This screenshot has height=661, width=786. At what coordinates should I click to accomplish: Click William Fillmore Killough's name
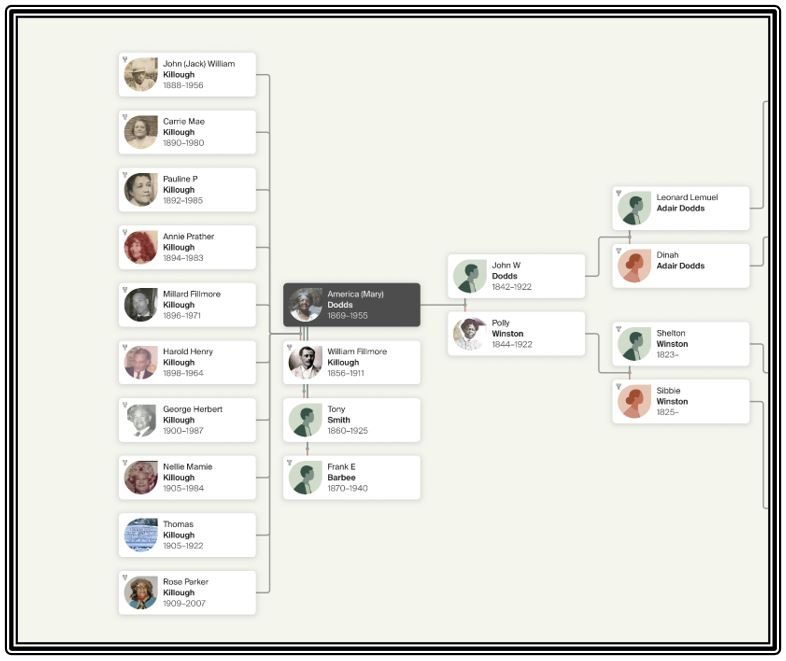pos(357,357)
